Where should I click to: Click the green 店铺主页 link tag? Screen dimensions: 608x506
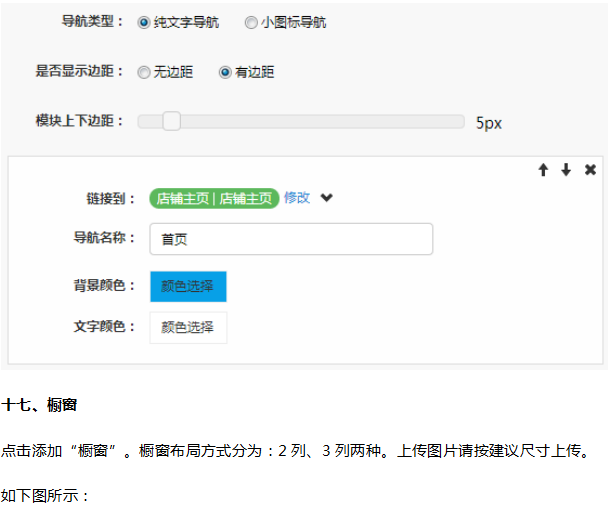(214, 198)
